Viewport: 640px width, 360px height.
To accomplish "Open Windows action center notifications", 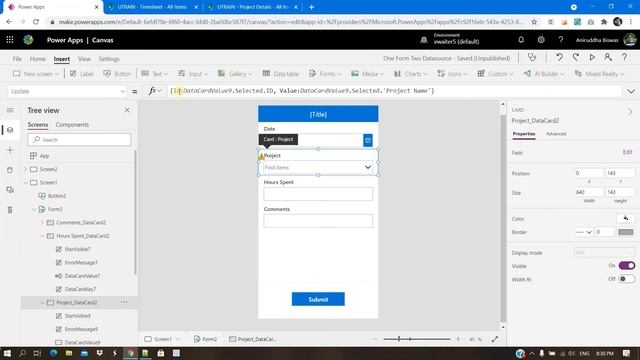I will pyautogui.click(x=627, y=353).
